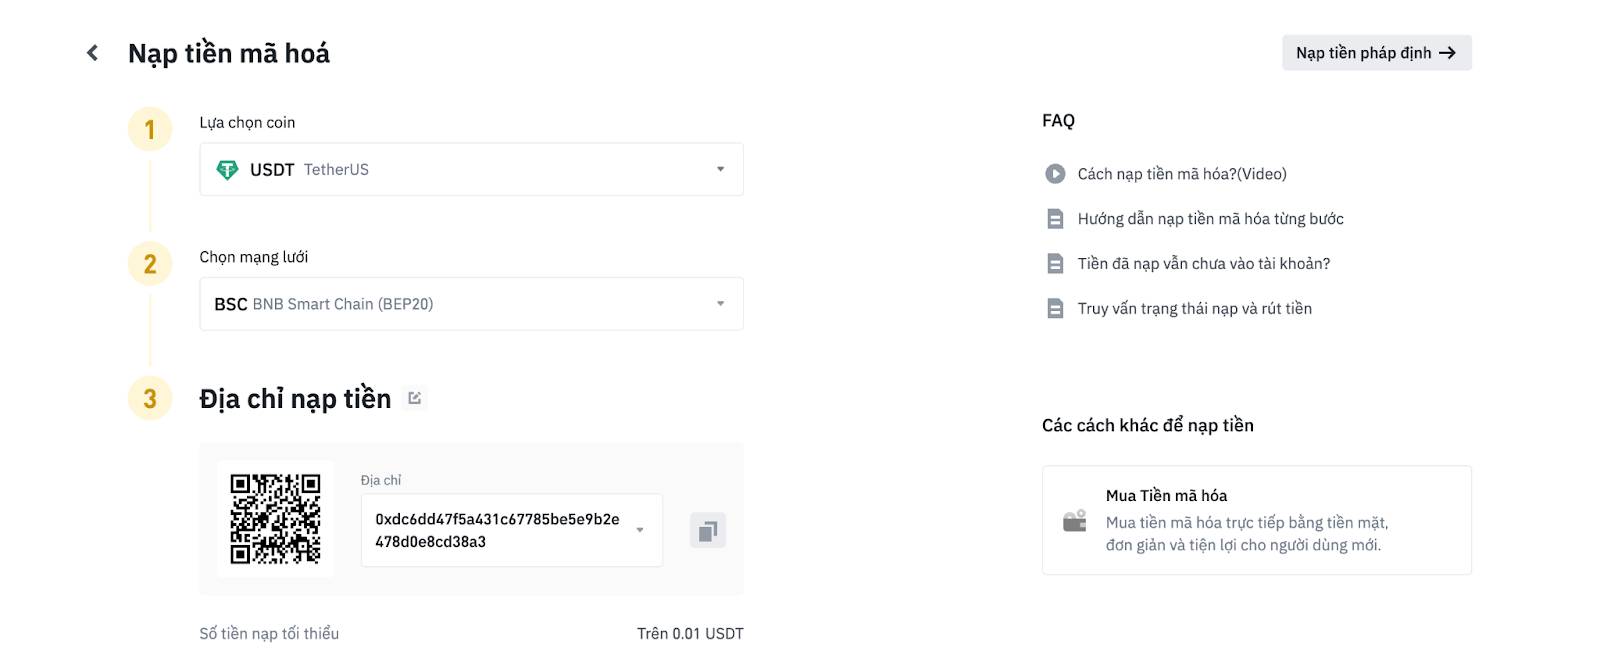Expand the address selector arrow
1600x666 pixels.
point(640,530)
